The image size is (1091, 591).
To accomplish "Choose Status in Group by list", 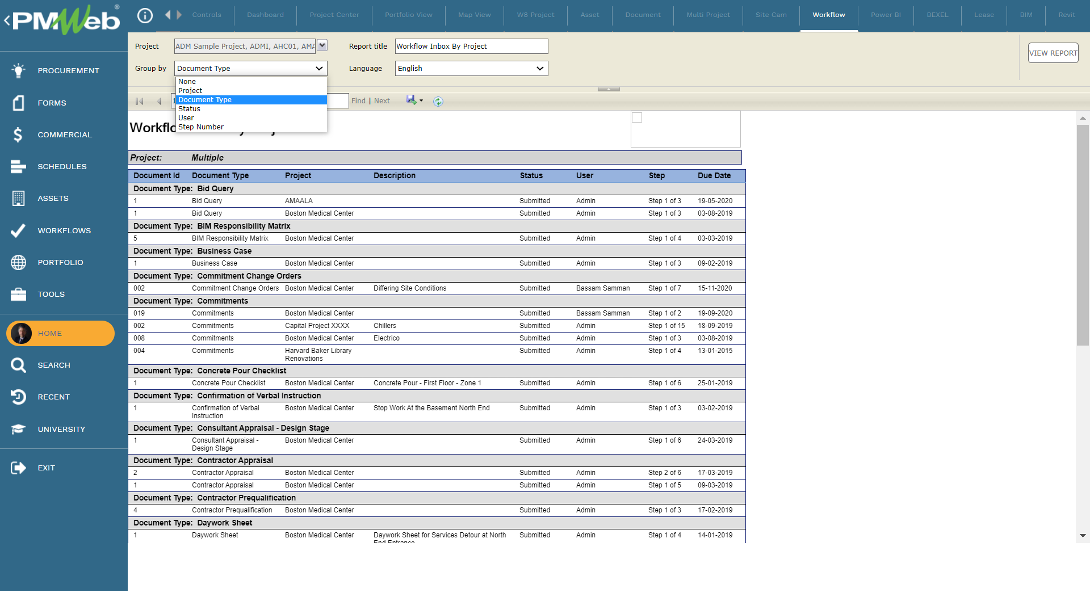I will pyautogui.click(x=250, y=109).
